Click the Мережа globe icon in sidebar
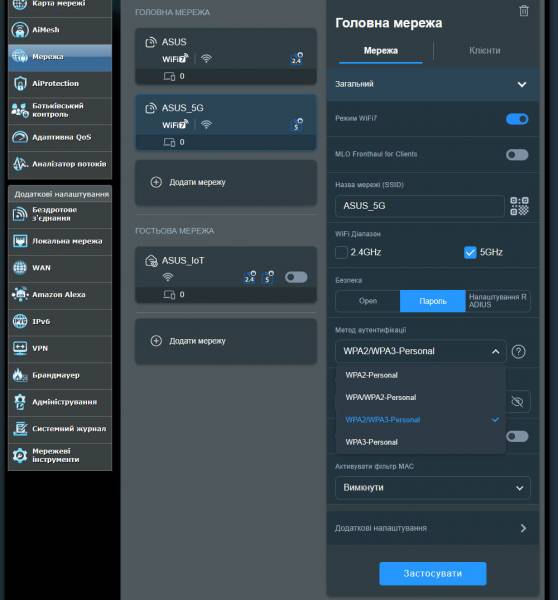 (20, 57)
